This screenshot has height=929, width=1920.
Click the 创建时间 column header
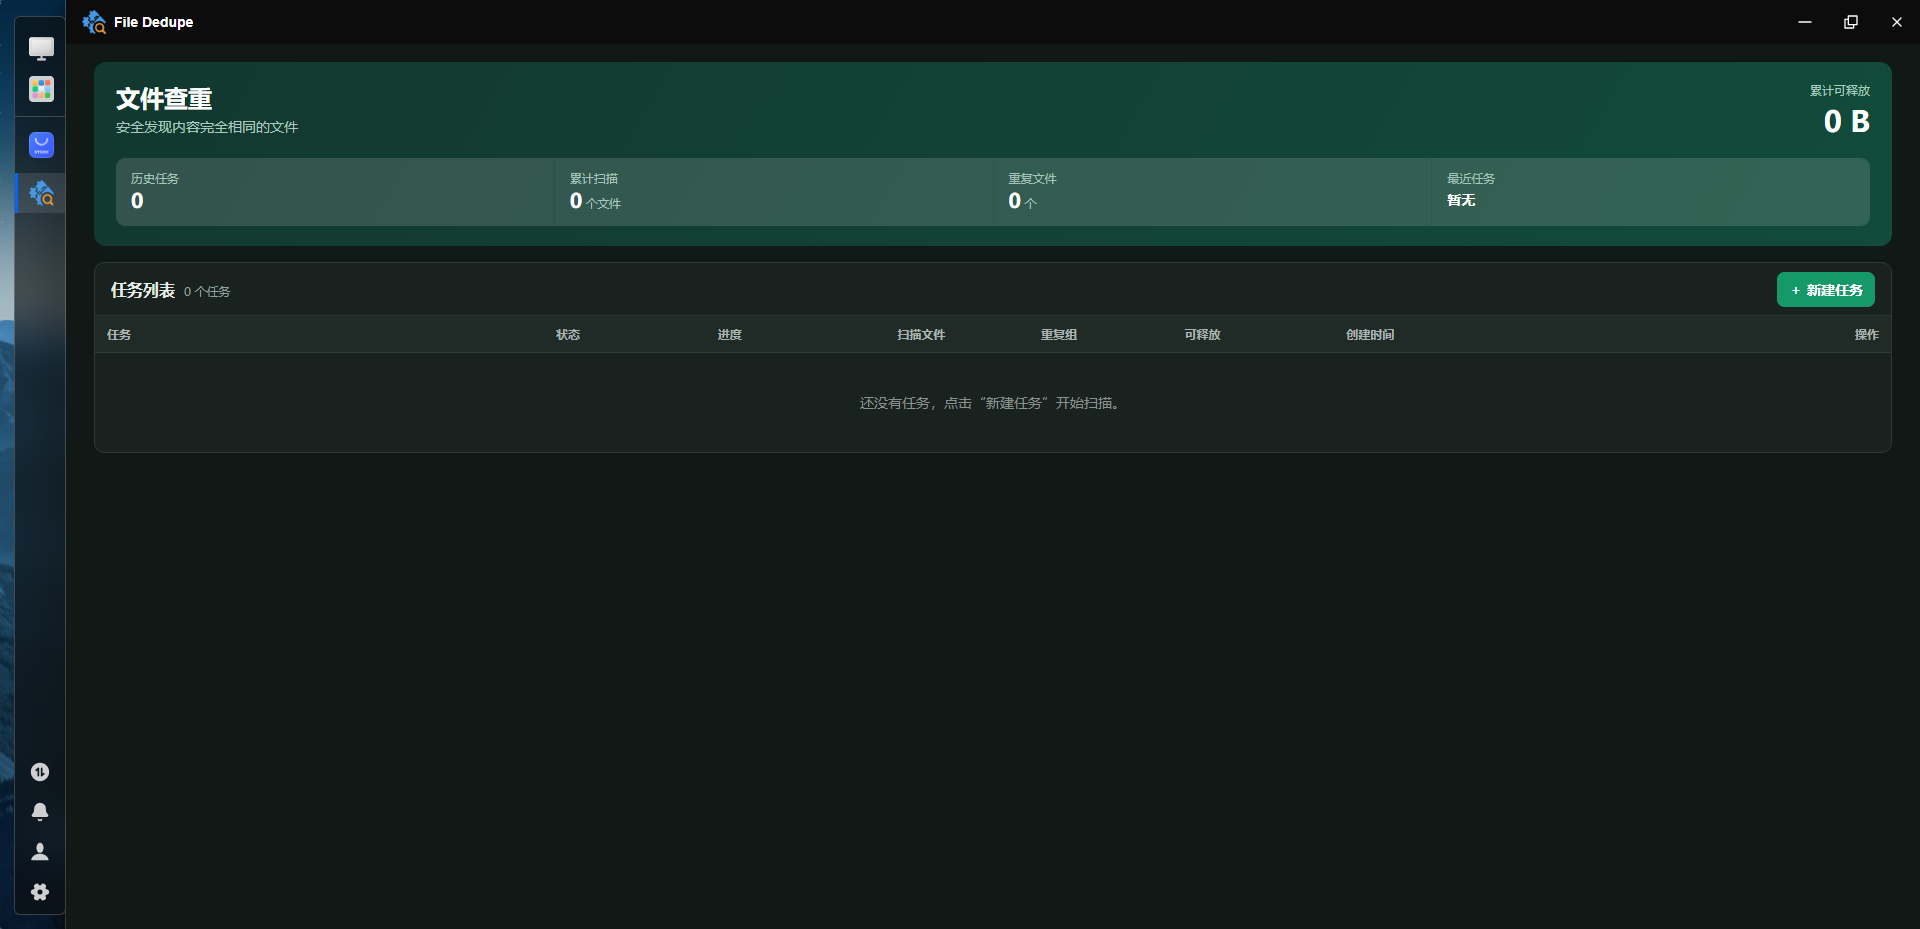click(x=1370, y=335)
